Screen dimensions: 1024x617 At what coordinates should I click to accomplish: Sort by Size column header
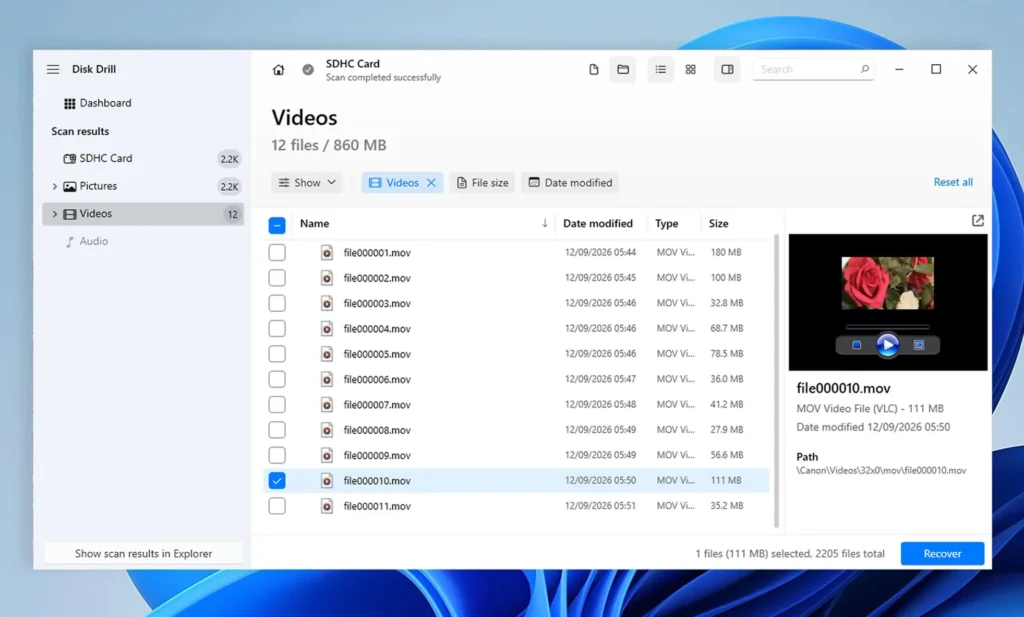[x=718, y=223]
